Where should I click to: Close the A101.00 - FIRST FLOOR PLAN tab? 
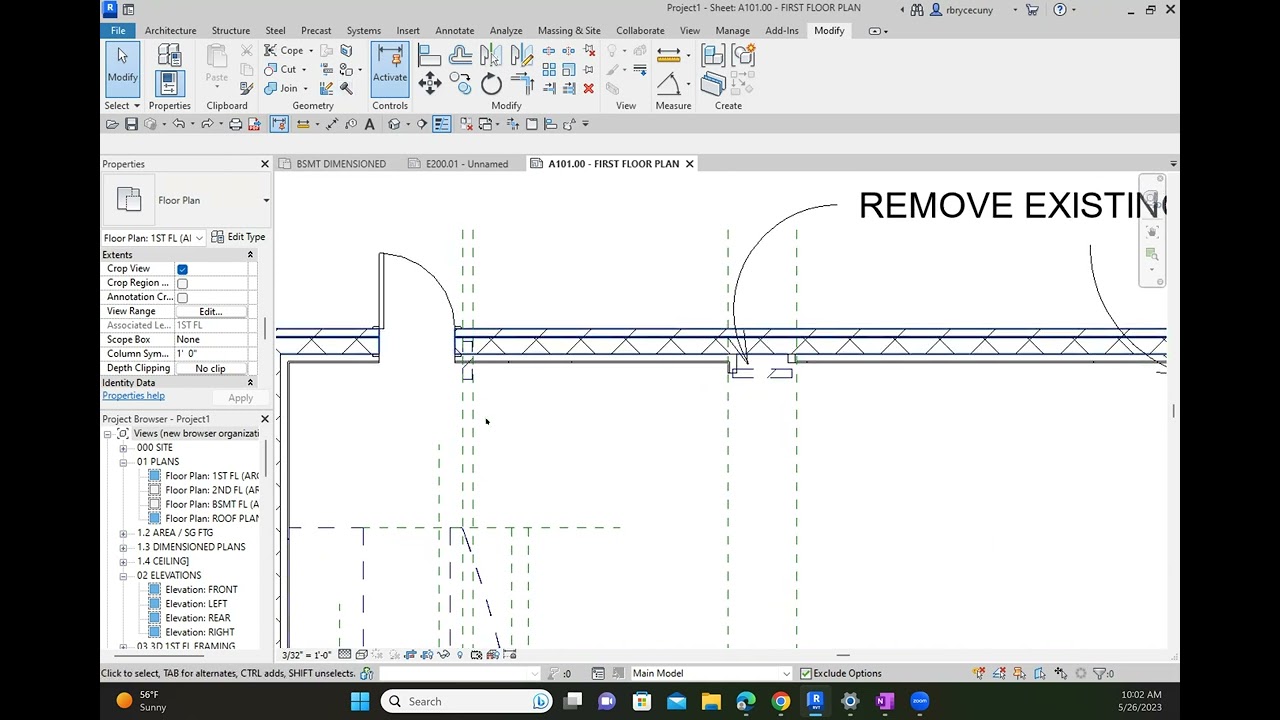pos(689,164)
